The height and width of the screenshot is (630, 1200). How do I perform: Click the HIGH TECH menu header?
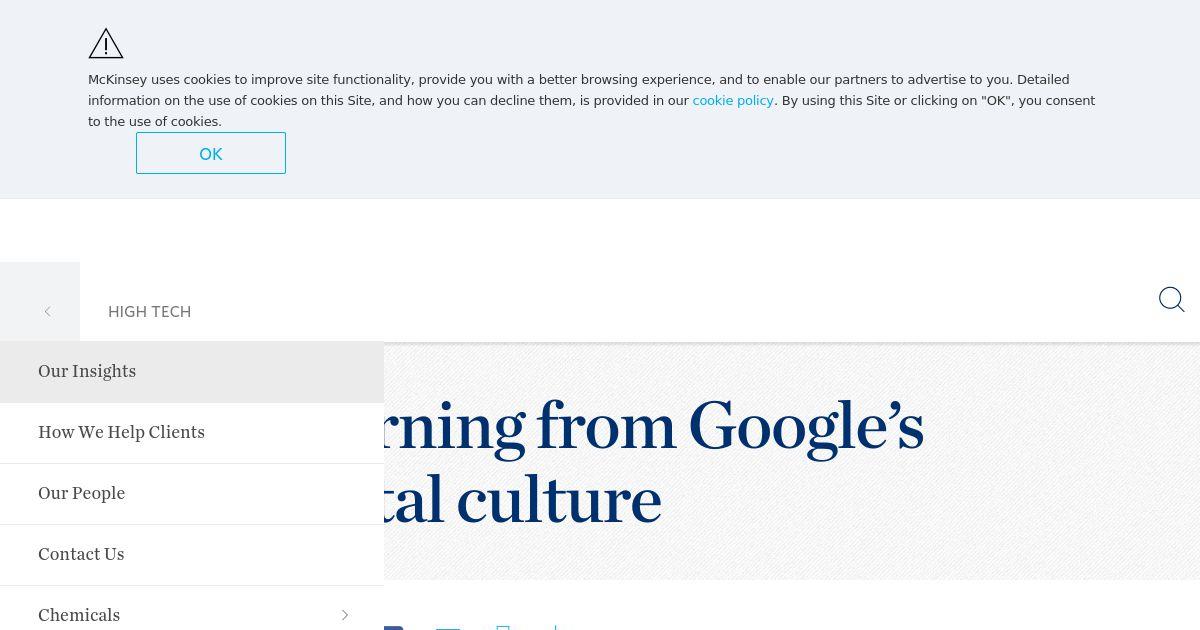(x=149, y=312)
